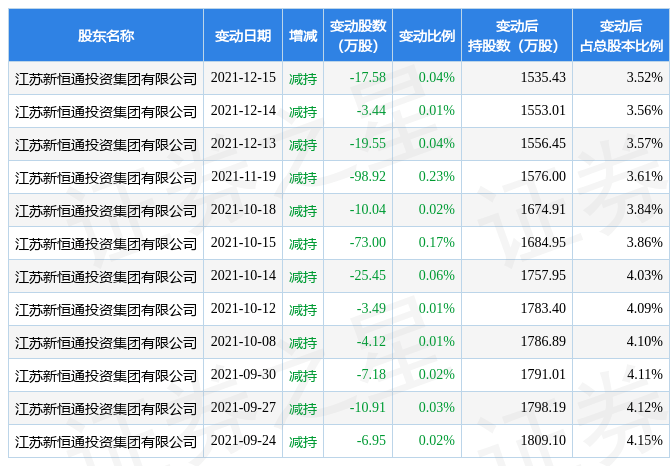Select the date cell 2021-09-30
The image size is (670, 466).
pyautogui.click(x=243, y=374)
